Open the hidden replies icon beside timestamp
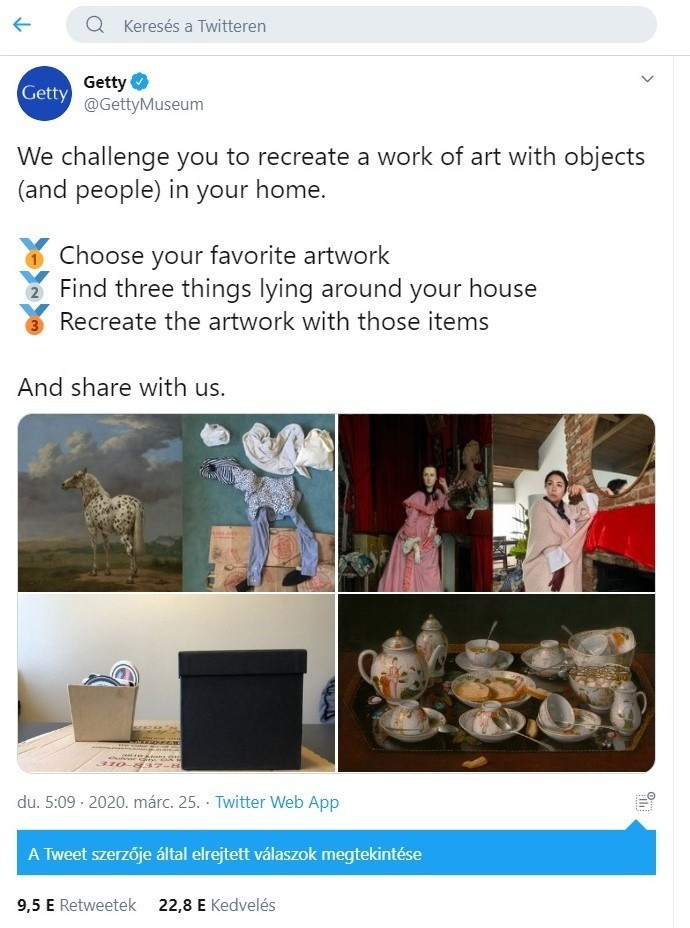 644,801
